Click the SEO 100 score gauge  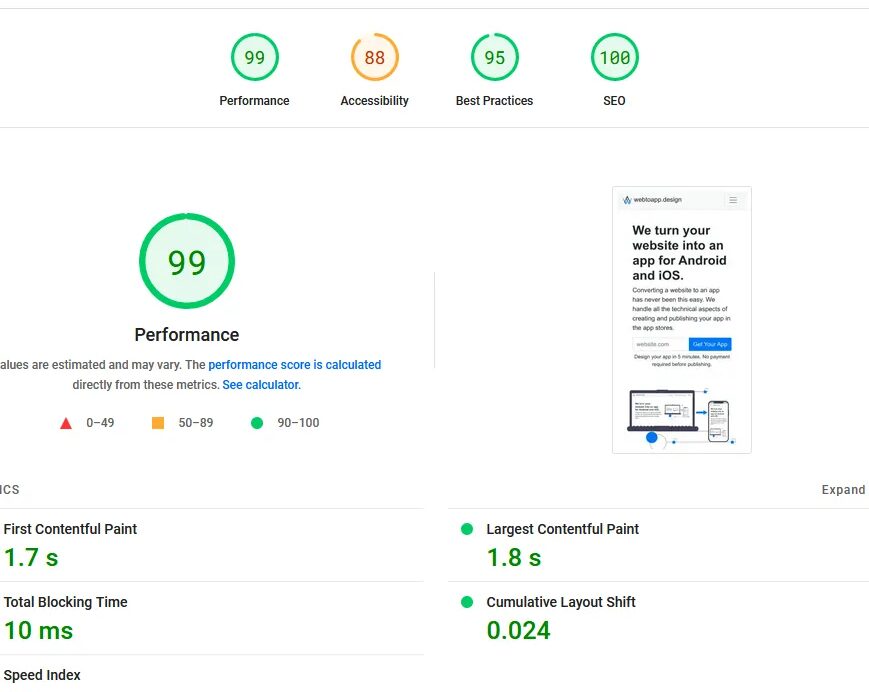point(615,57)
